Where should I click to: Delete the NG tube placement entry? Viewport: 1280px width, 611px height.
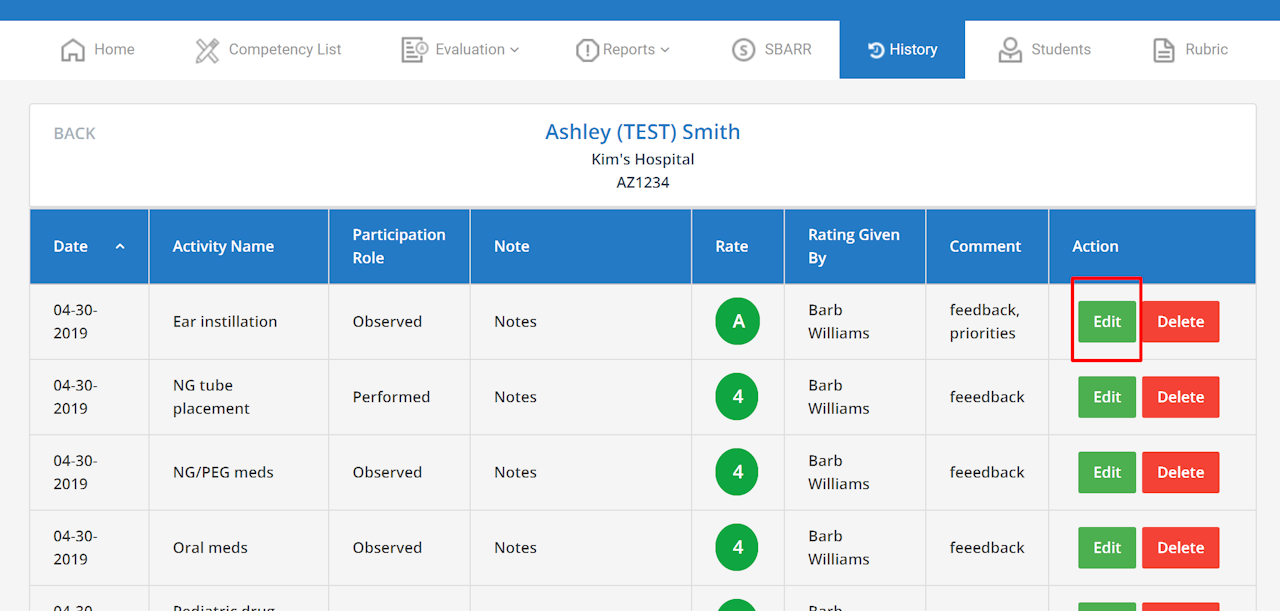pos(1180,397)
